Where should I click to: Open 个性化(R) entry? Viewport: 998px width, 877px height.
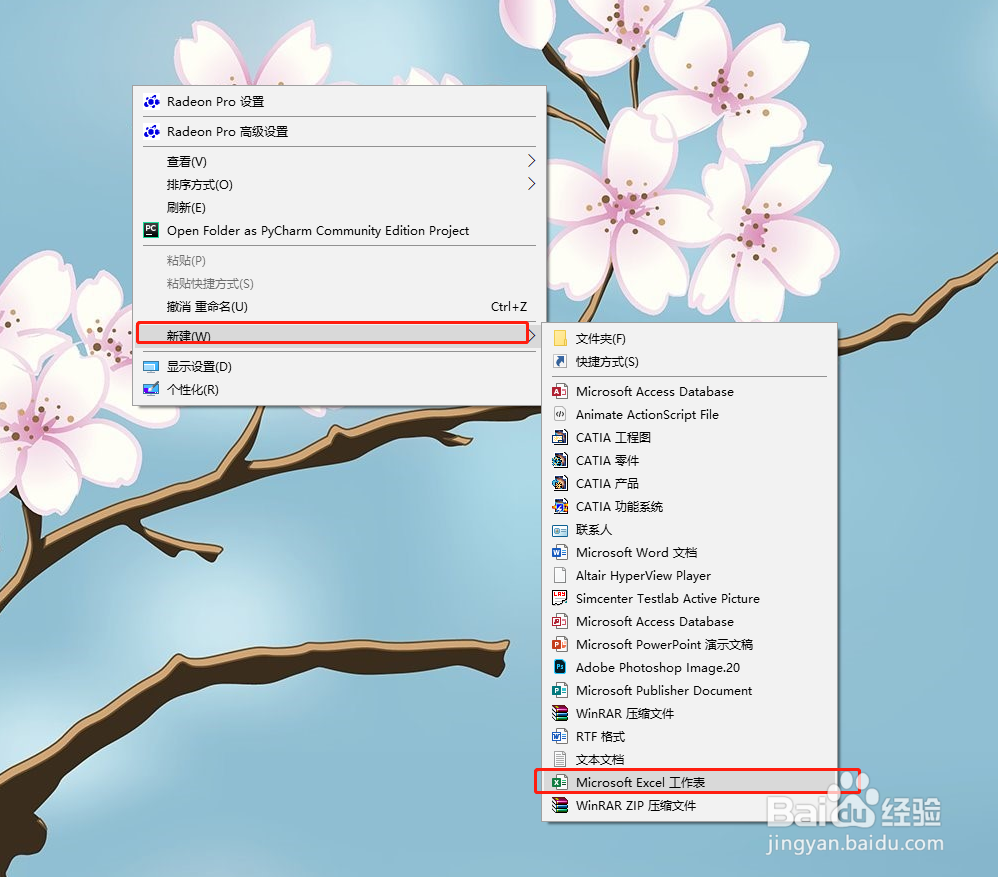tap(339, 389)
